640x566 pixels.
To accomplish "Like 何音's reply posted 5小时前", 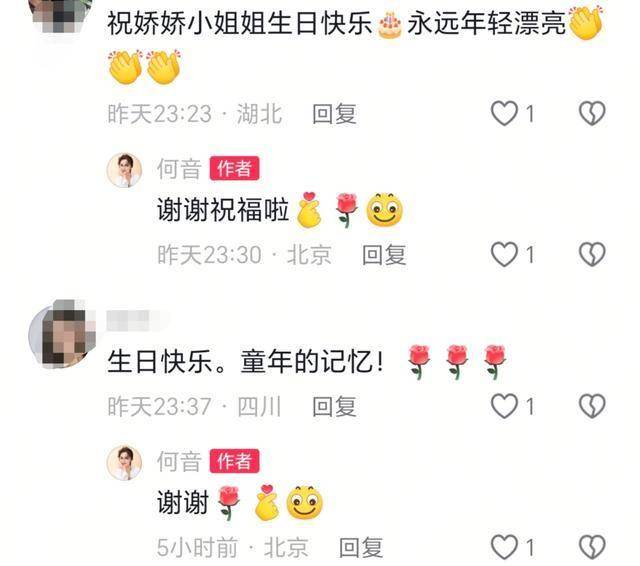I will pos(504,547).
